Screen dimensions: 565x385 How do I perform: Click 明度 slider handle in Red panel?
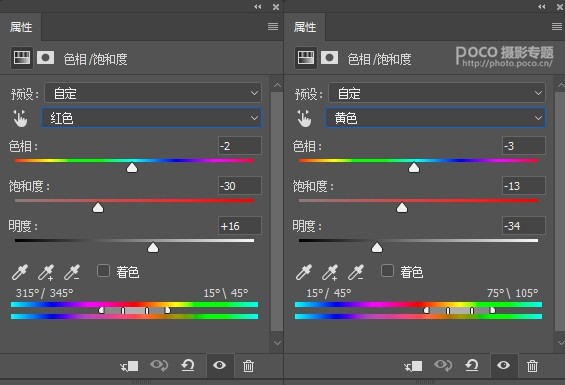coord(153,247)
